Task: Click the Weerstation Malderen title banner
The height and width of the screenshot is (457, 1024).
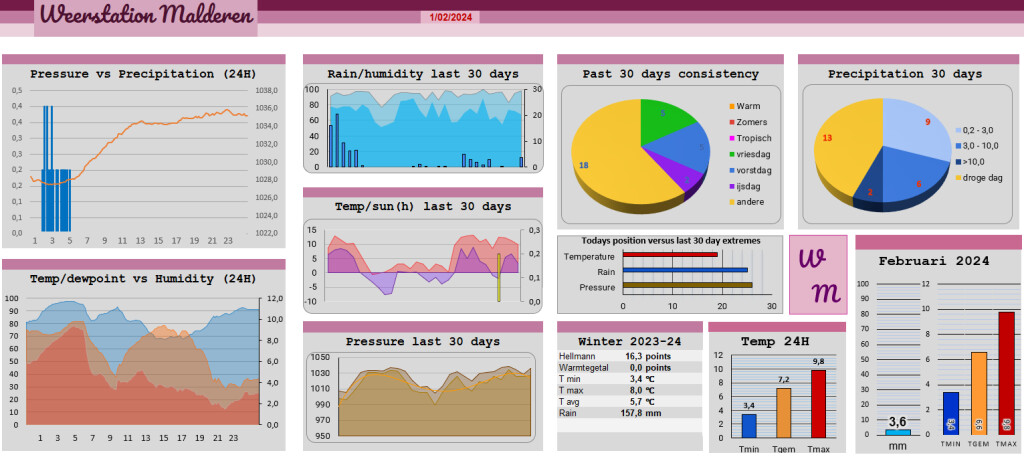Action: pos(146,18)
